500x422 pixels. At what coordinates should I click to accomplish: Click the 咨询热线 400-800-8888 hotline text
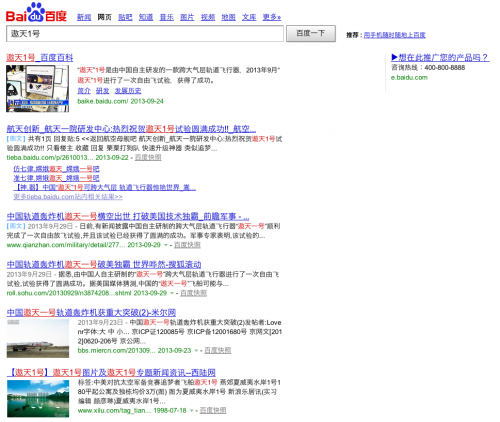pos(428,68)
